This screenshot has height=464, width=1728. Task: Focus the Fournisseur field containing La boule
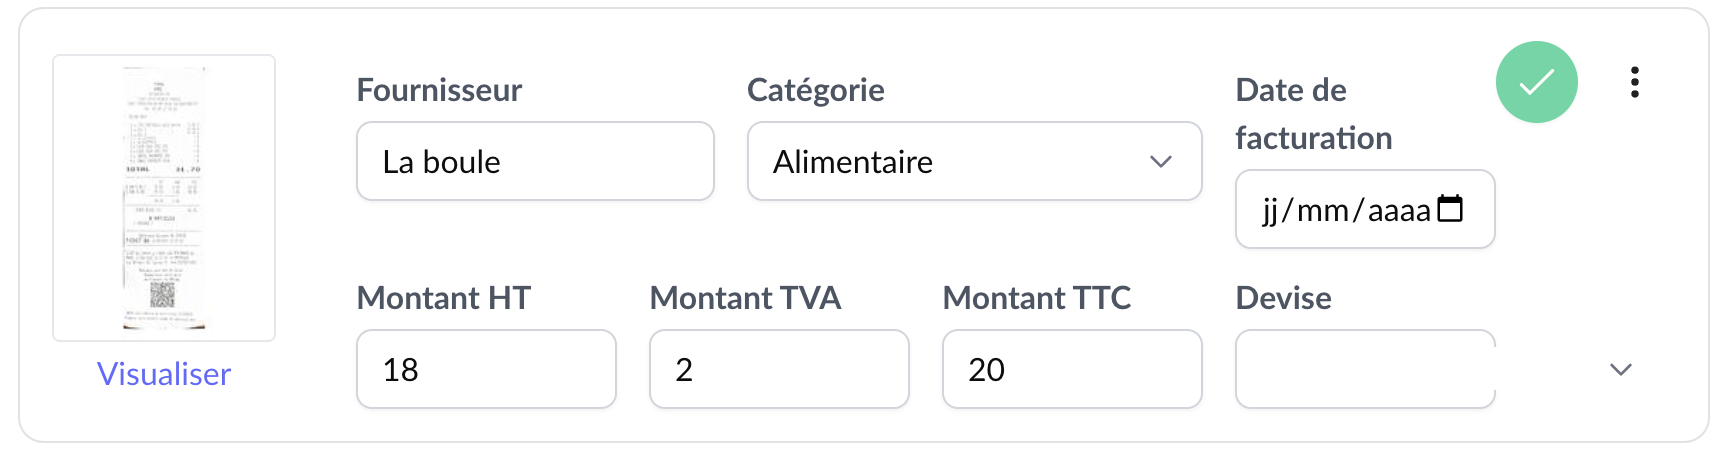535,162
